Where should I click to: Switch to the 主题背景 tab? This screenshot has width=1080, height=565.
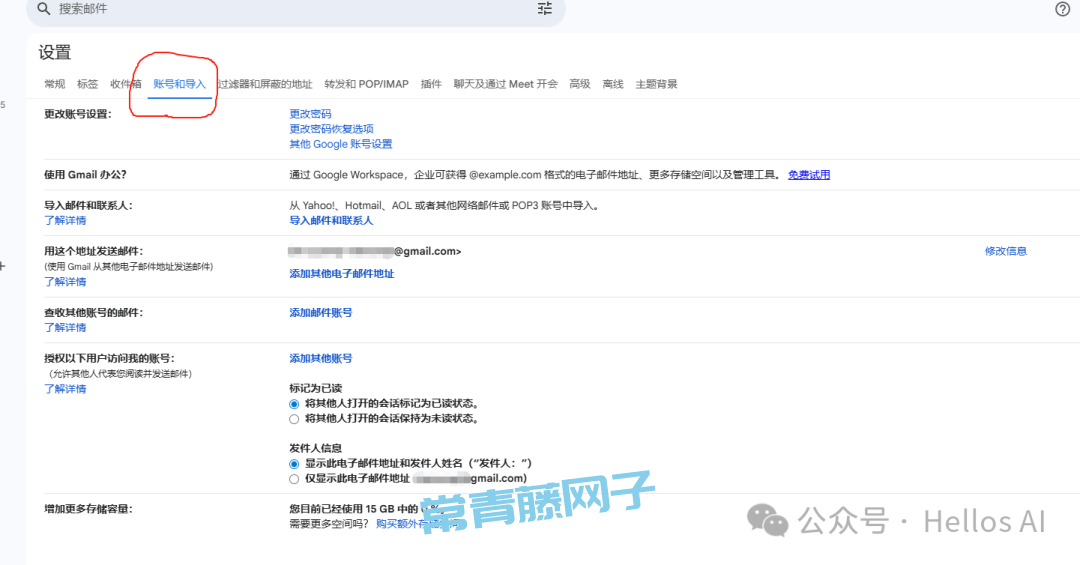click(x=656, y=84)
